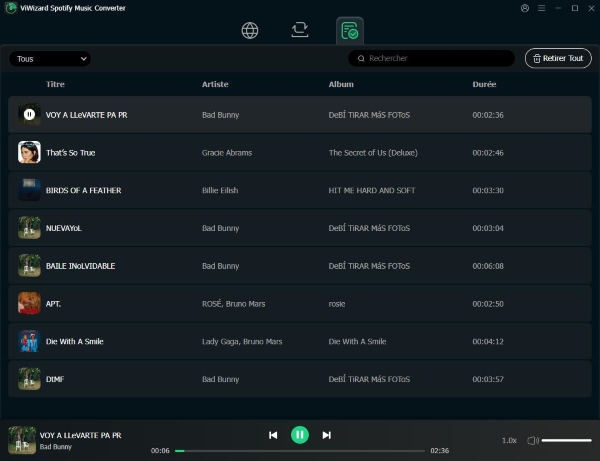
Task: Click the Retirer Tout button
Action: point(558,58)
